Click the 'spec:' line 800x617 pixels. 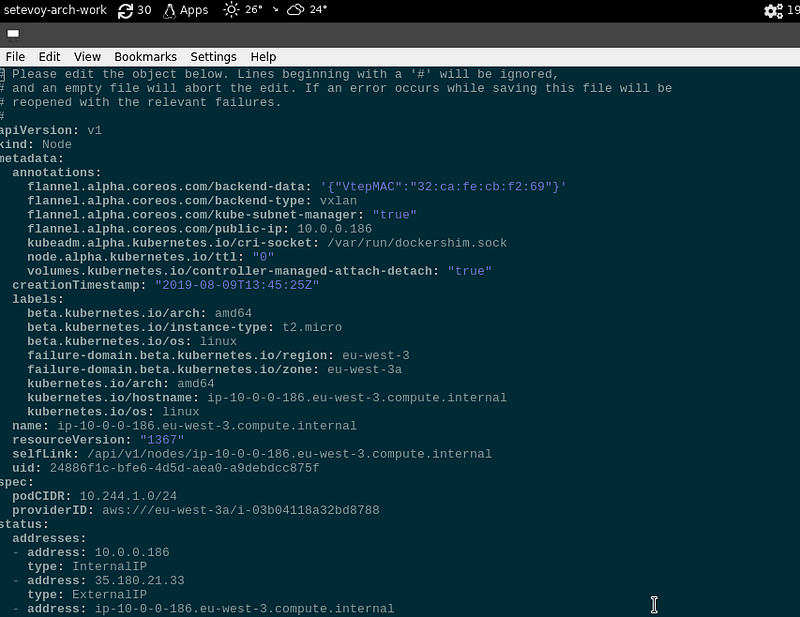coord(17,482)
